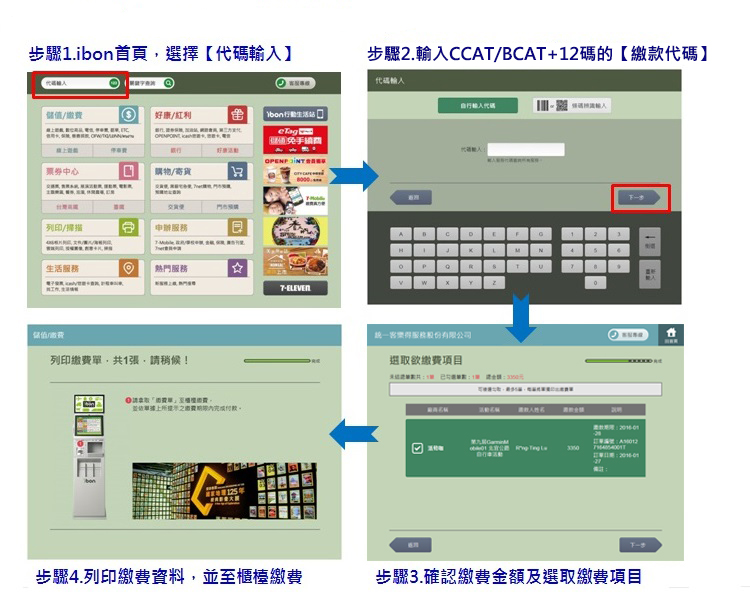Click the keyword search box on home page
This screenshot has height=605, width=750.
(150, 83)
